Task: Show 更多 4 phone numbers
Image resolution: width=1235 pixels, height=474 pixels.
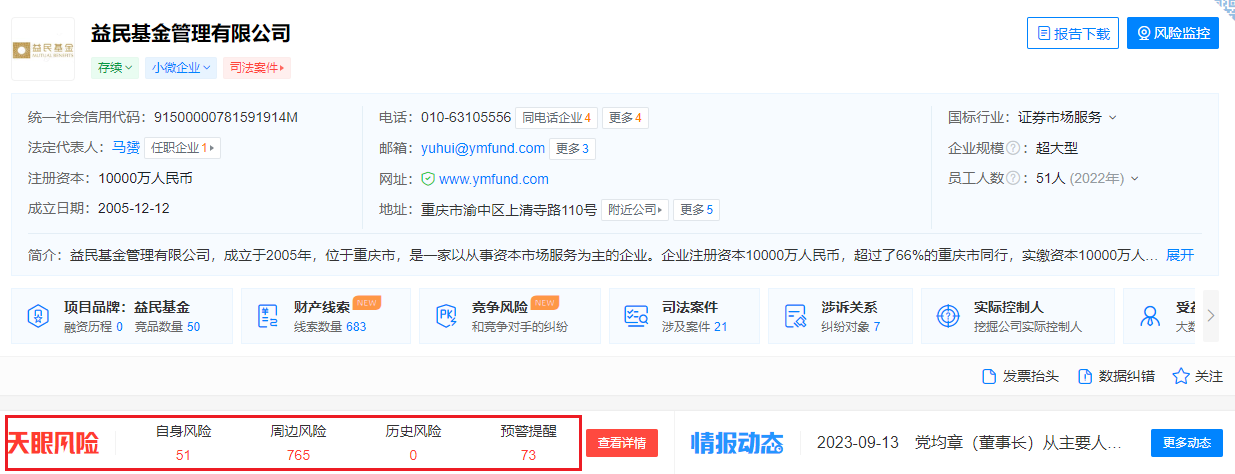Action: pos(625,118)
